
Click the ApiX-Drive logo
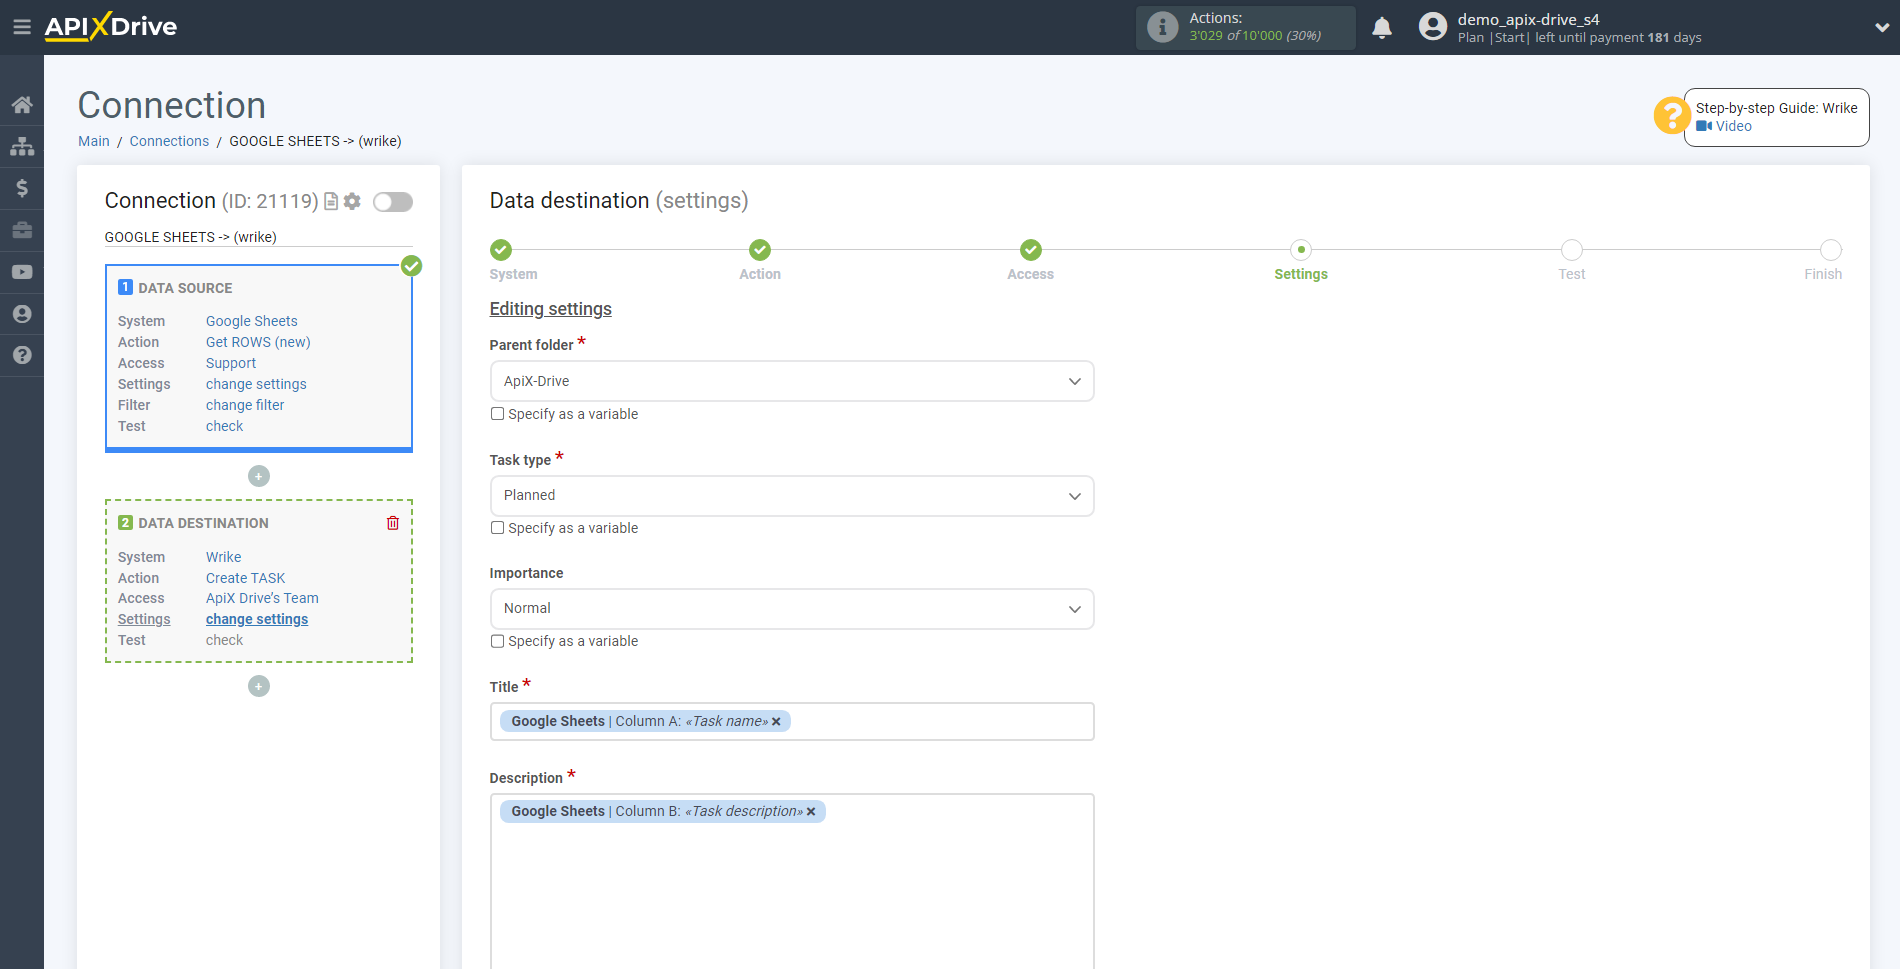click(x=111, y=27)
